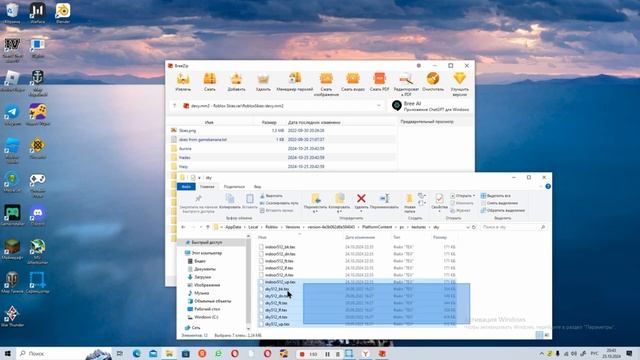This screenshot has width=640, height=360.
Task: Click Copy path in the ribbon
Action: coord(279,203)
